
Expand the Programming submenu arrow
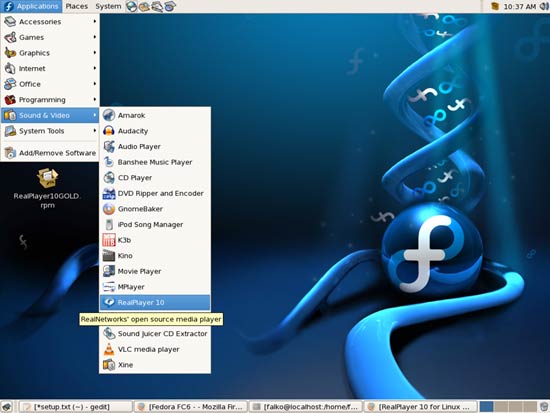point(95,99)
